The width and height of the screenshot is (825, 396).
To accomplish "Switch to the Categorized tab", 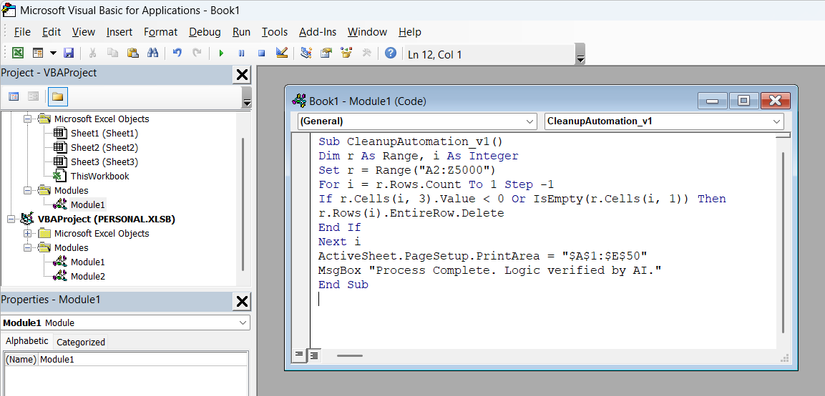I will click(81, 342).
